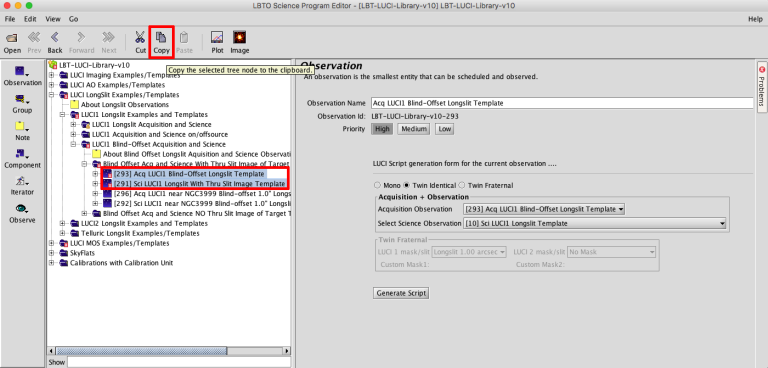
Task: Set priority to Medium
Action: tap(413, 129)
